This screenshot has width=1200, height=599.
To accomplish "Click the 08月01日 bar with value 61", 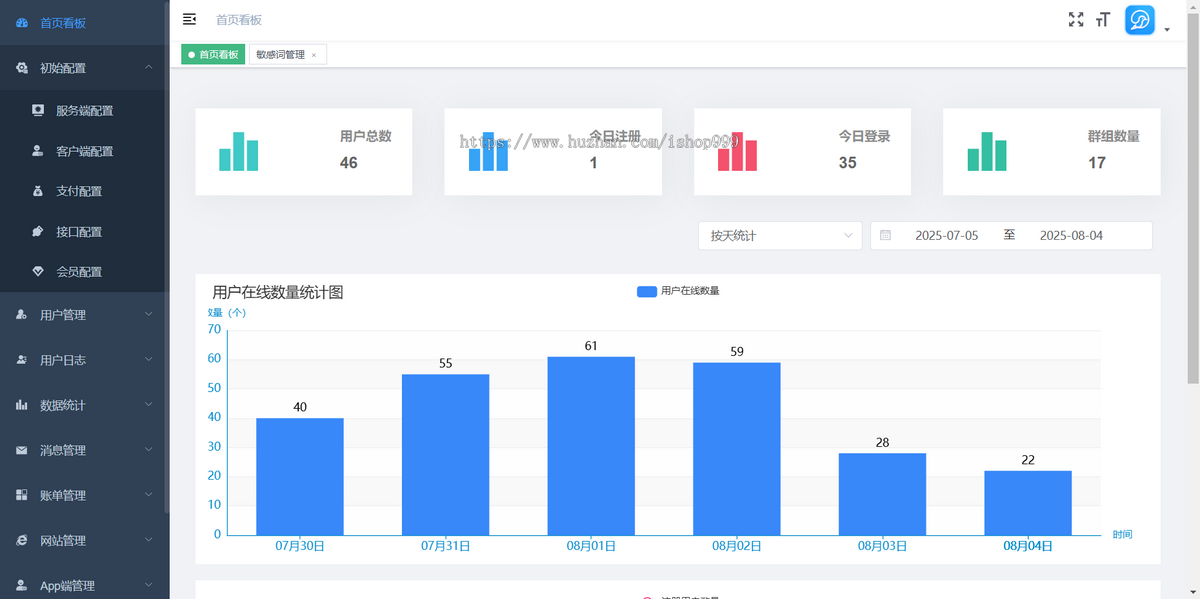I will (591, 446).
